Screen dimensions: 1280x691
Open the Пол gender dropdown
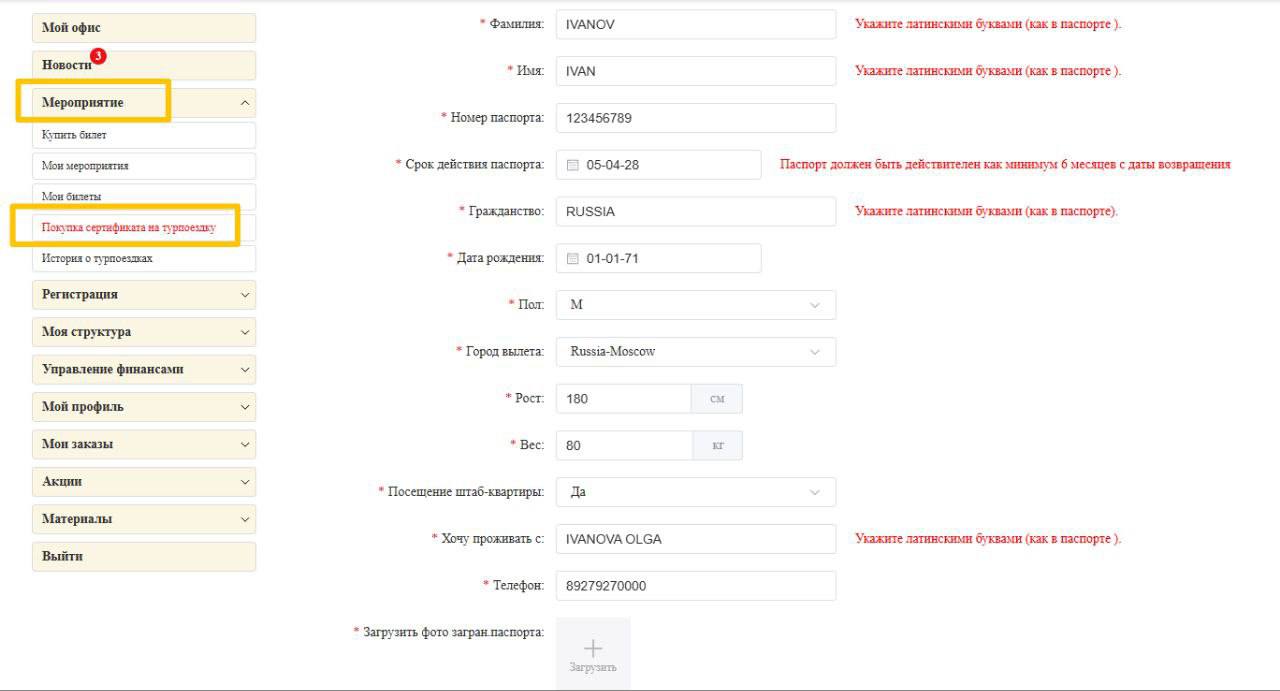click(695, 305)
